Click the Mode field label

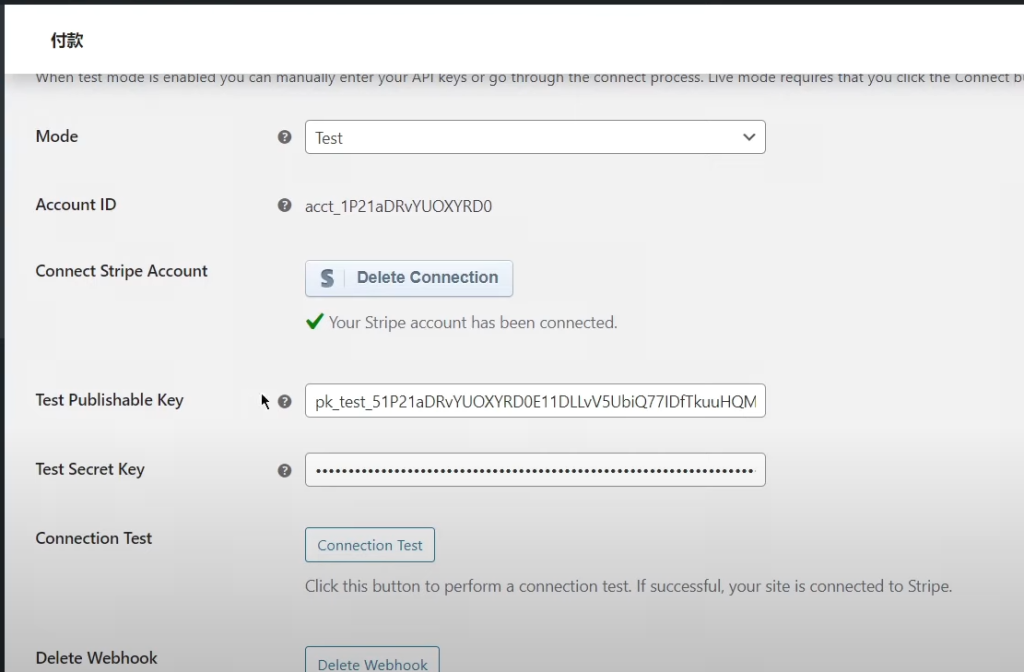pyautogui.click(x=57, y=136)
